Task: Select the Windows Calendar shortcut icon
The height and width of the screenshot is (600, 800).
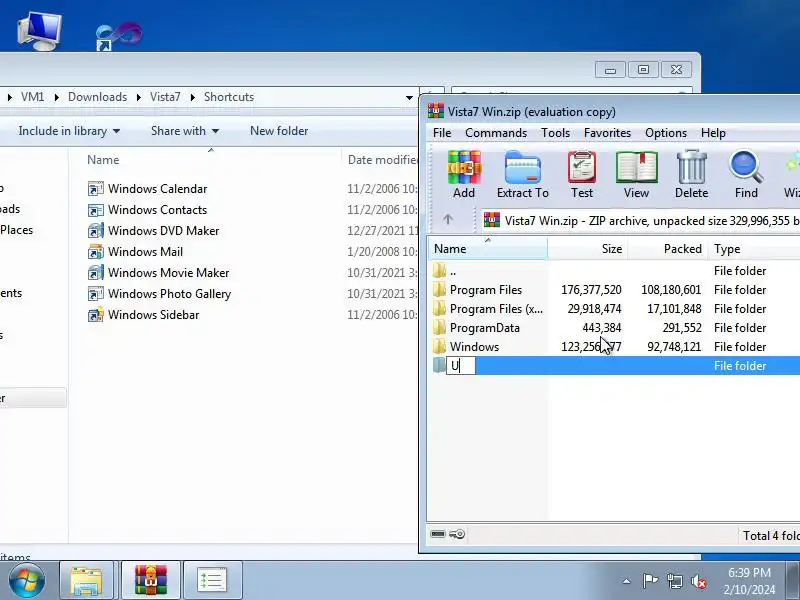Action: (95, 189)
